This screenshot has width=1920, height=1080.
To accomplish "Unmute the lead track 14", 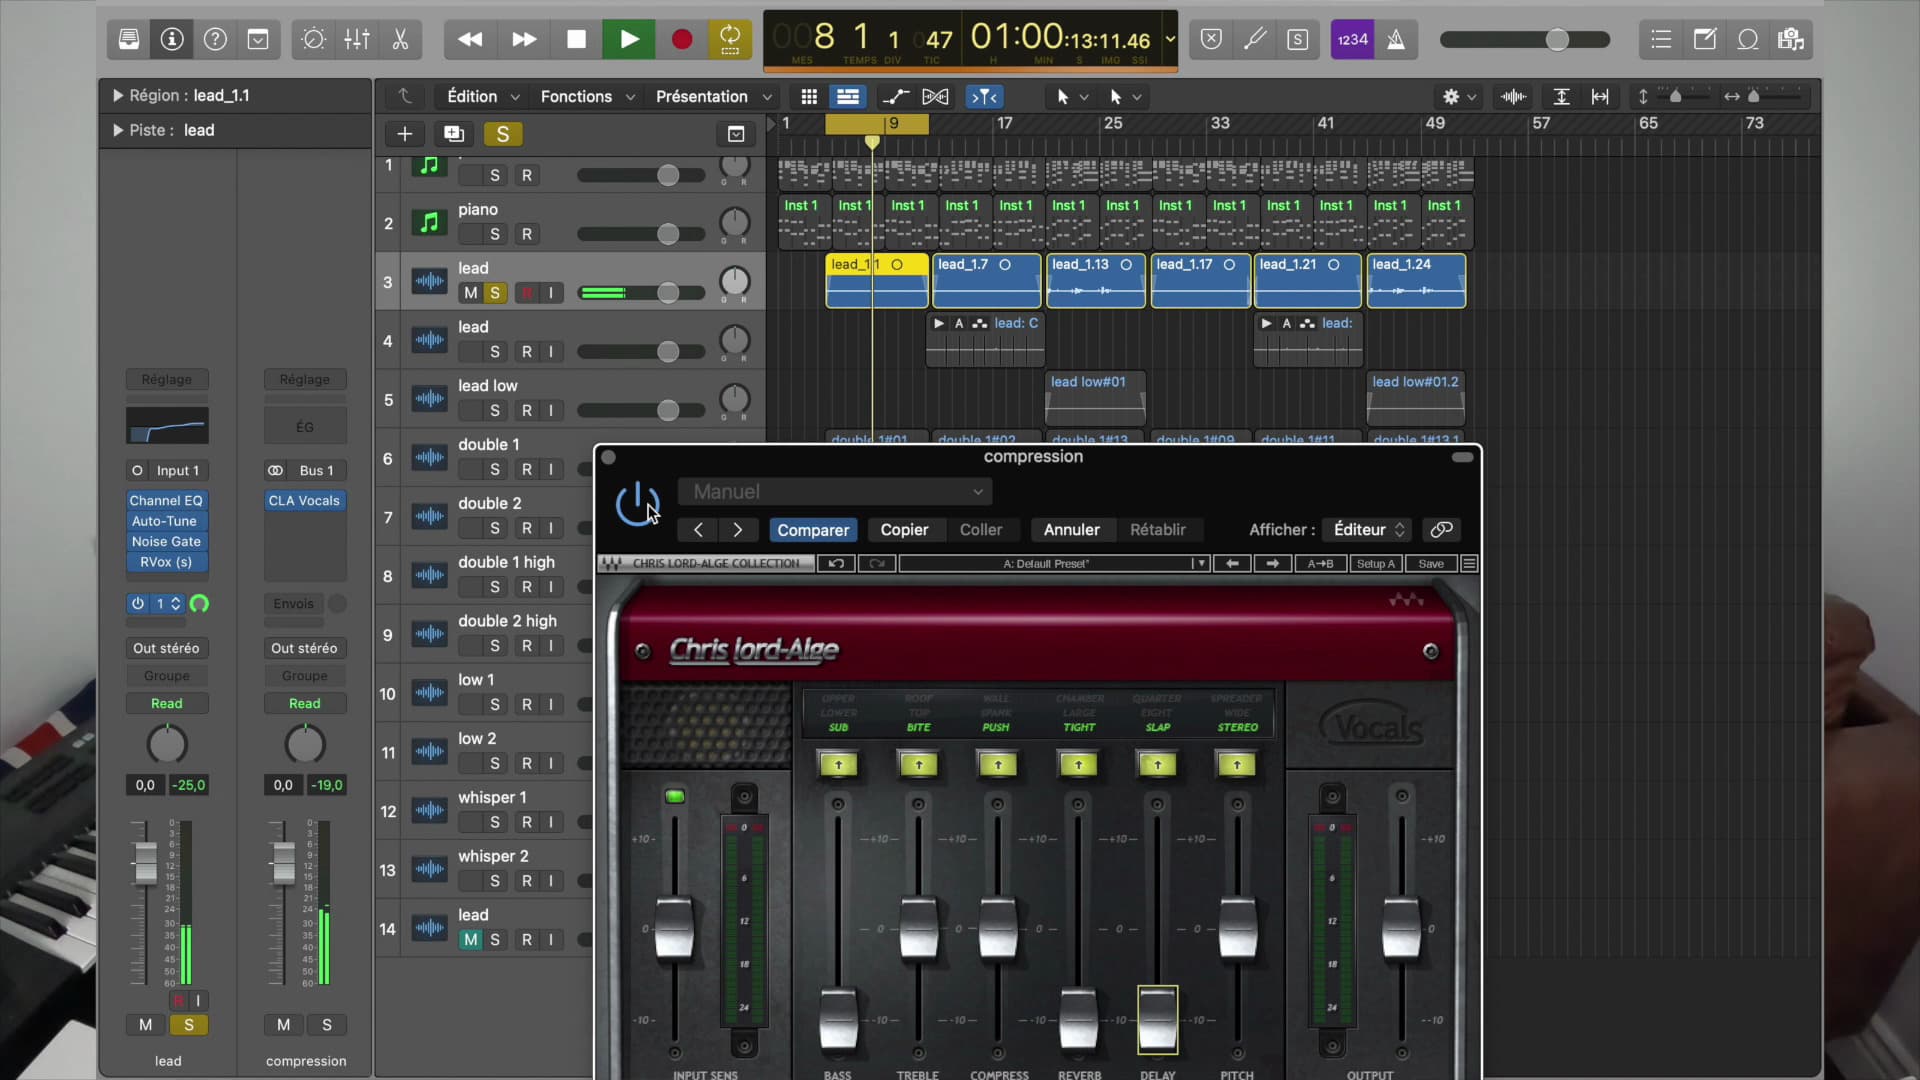I will 470,940.
